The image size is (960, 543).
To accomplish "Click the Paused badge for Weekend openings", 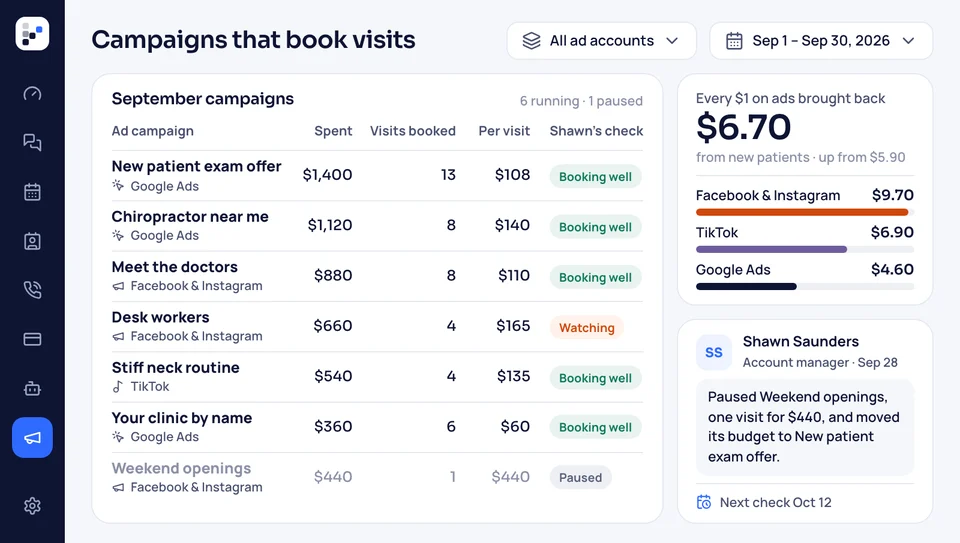I will pyautogui.click(x=580, y=477).
